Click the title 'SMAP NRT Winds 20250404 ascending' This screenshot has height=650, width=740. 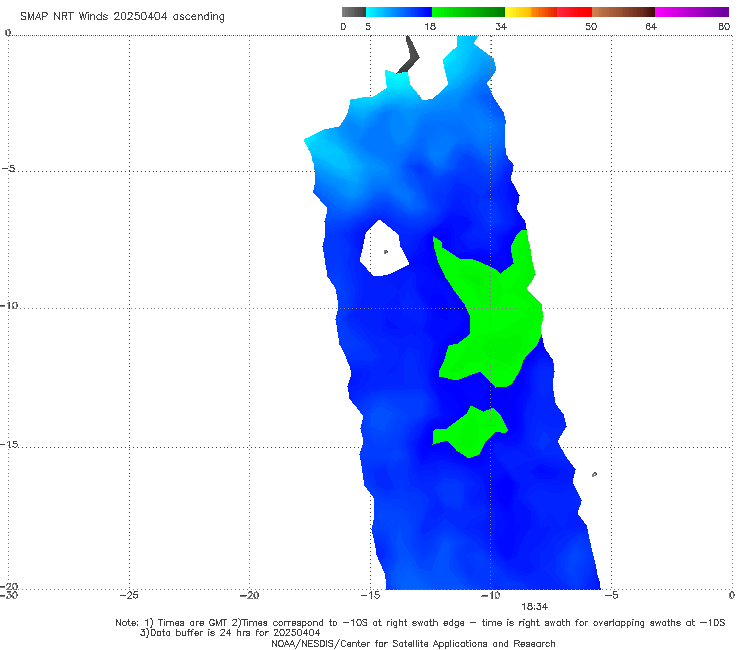click(x=122, y=17)
